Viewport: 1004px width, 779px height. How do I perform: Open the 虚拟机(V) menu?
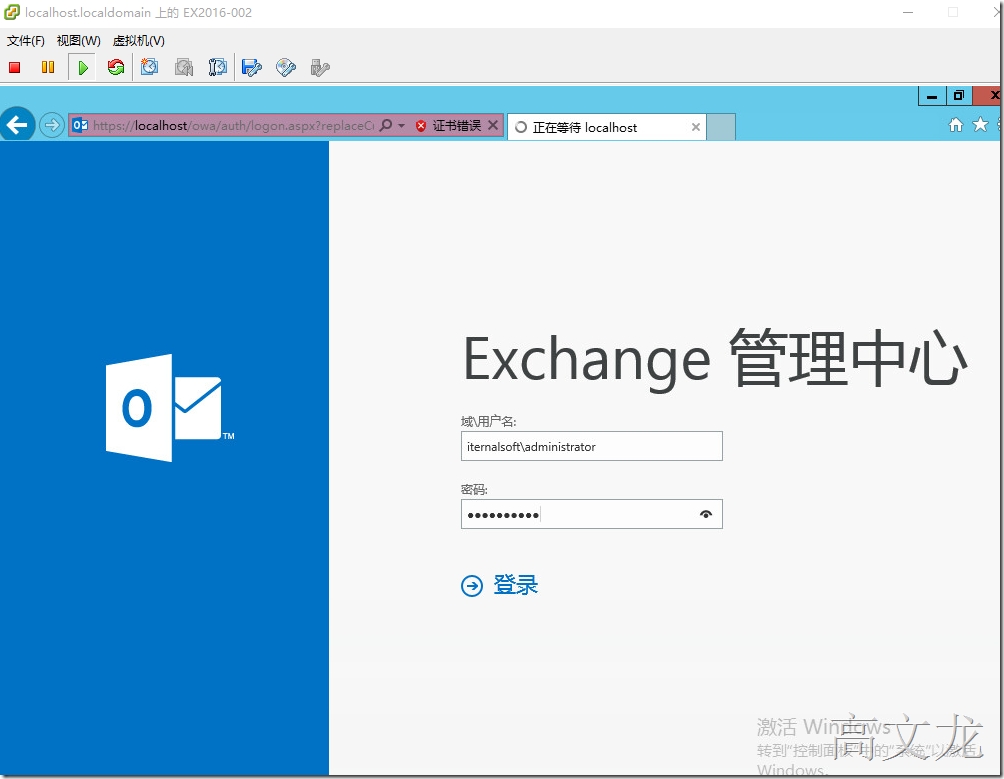(139, 41)
